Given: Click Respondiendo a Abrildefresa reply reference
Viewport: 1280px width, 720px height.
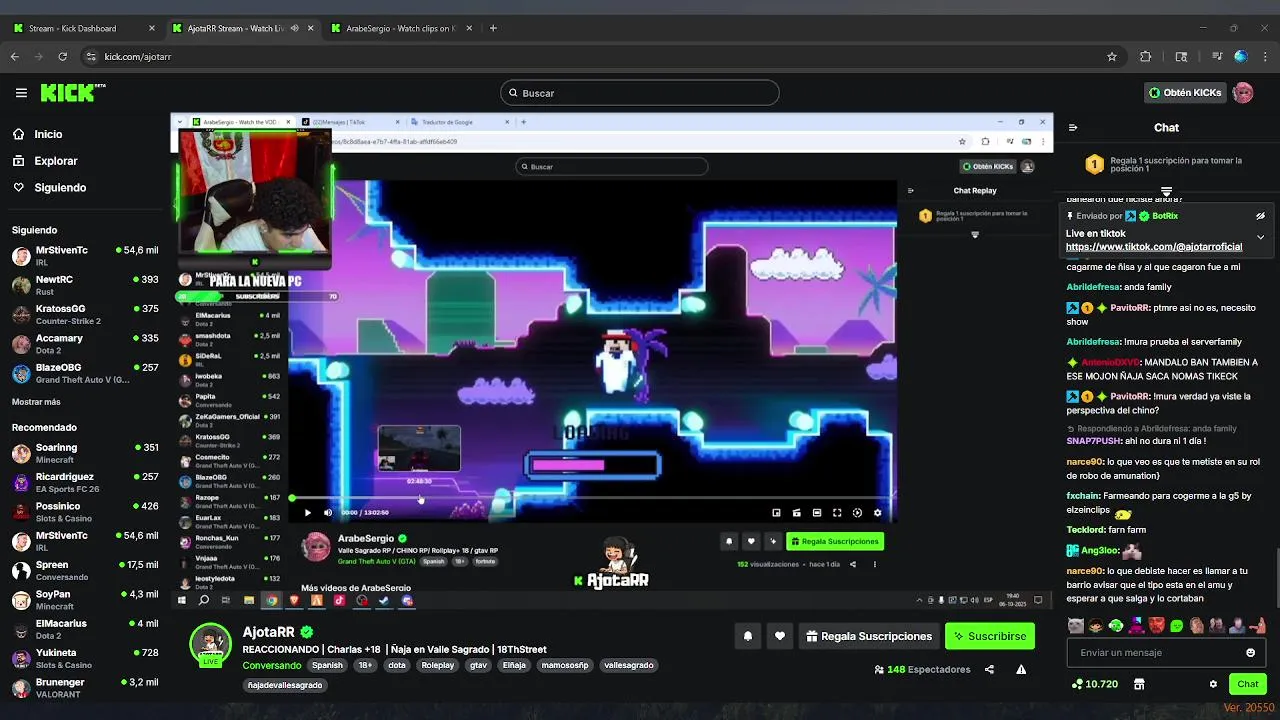Looking at the screenshot, I should (x=1151, y=428).
